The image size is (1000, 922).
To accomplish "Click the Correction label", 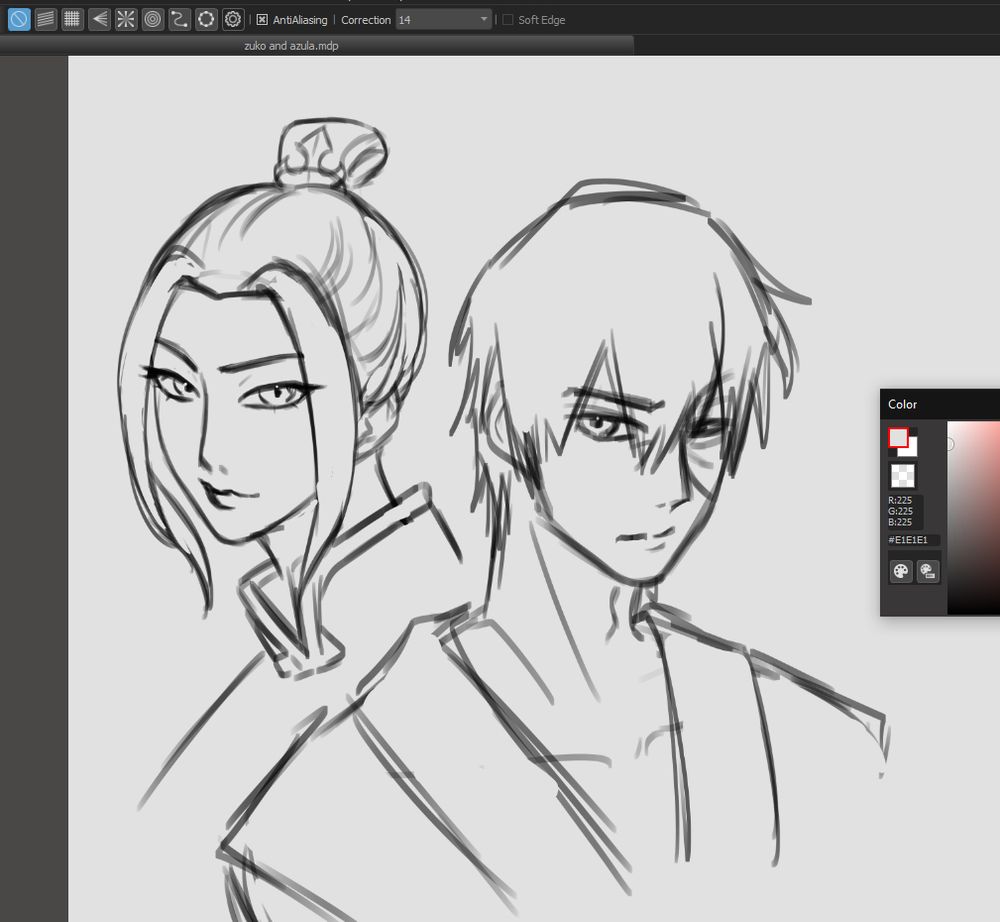I will coord(366,20).
